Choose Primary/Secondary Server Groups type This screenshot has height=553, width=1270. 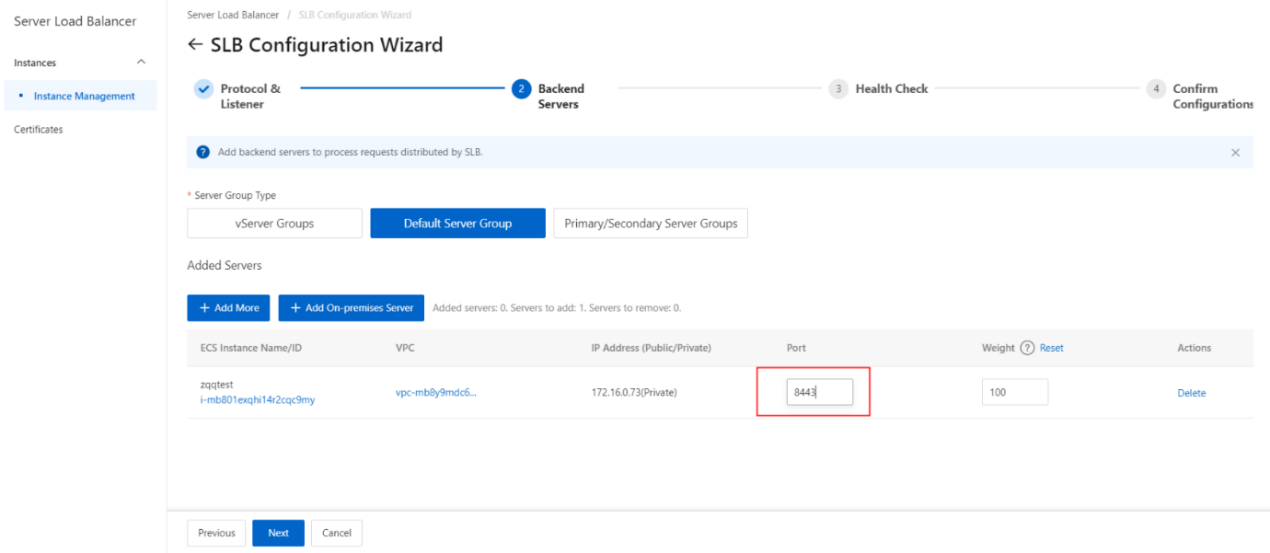(x=651, y=224)
